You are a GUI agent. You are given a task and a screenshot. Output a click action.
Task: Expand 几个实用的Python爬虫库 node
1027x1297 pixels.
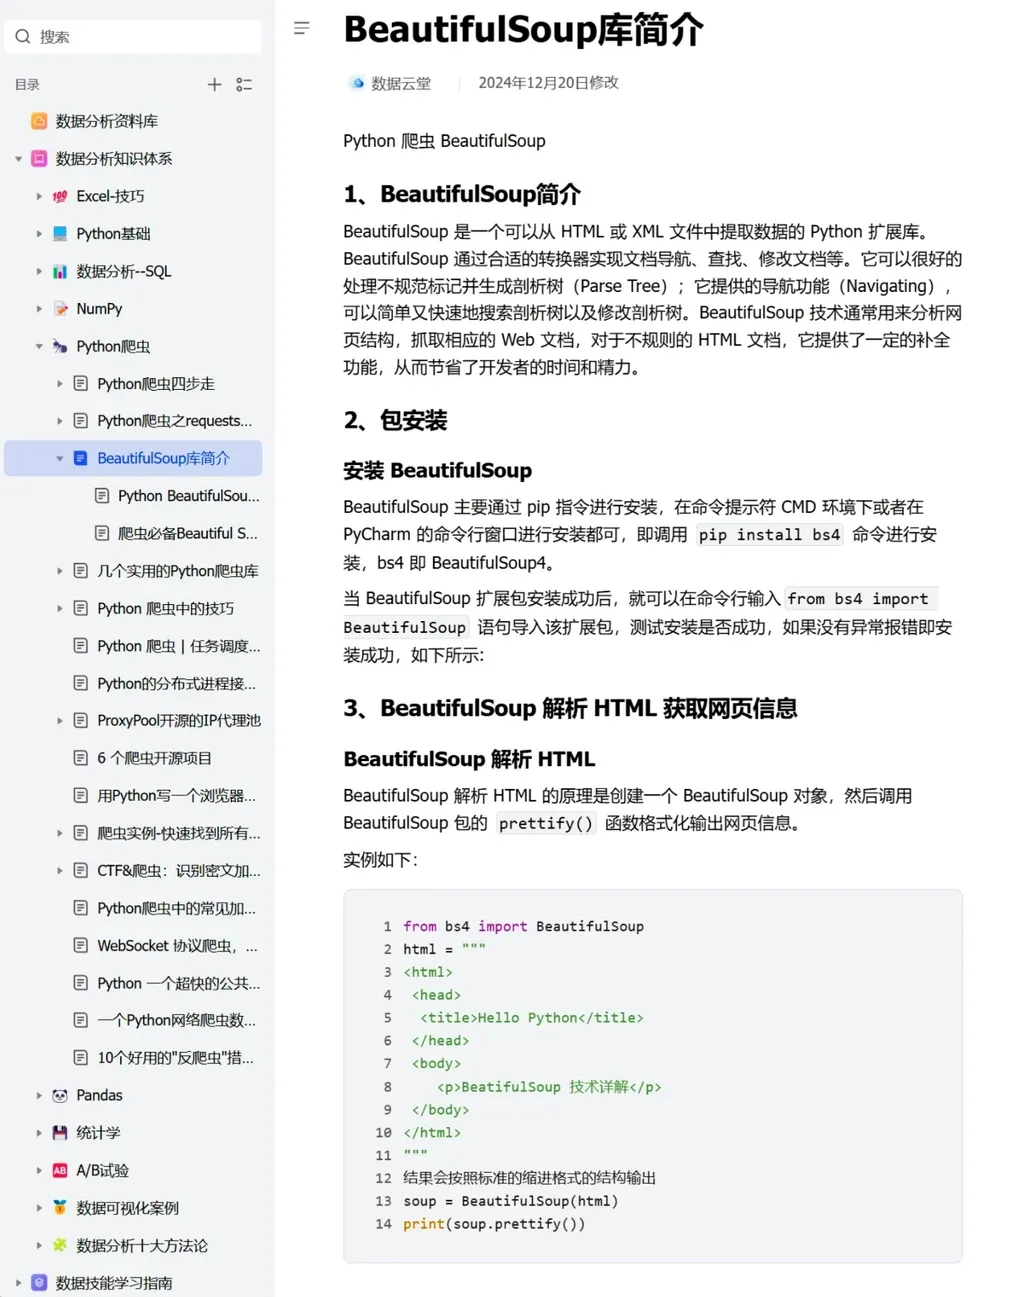click(x=60, y=571)
